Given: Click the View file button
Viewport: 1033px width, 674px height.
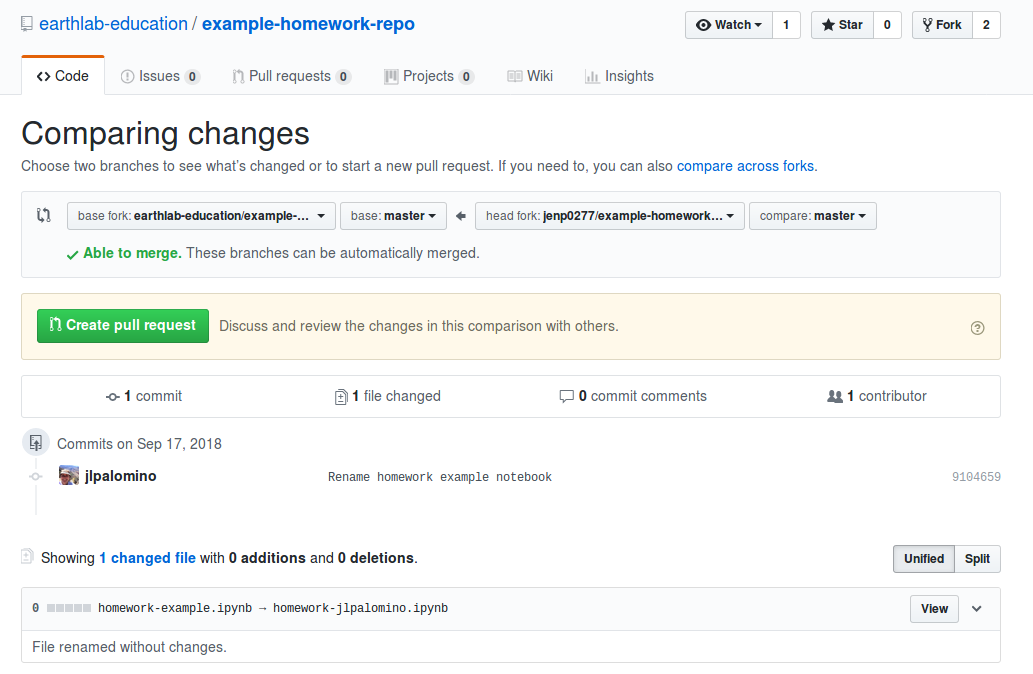Looking at the screenshot, I should coord(934,609).
